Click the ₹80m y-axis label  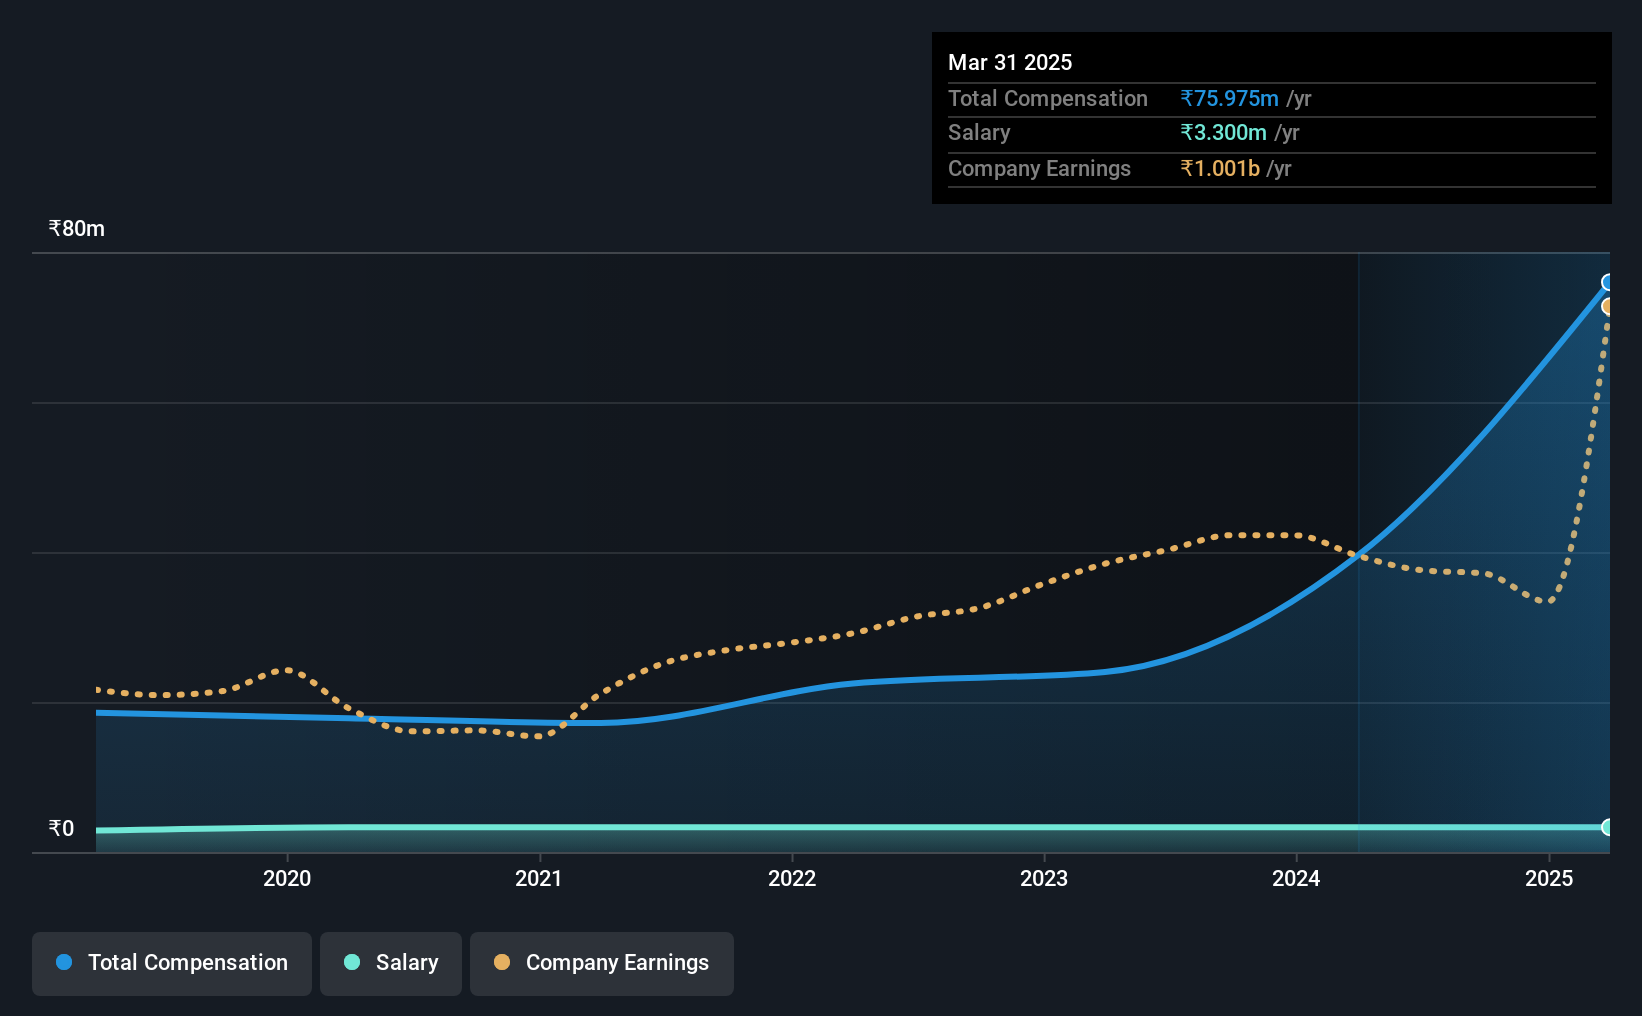click(x=77, y=228)
